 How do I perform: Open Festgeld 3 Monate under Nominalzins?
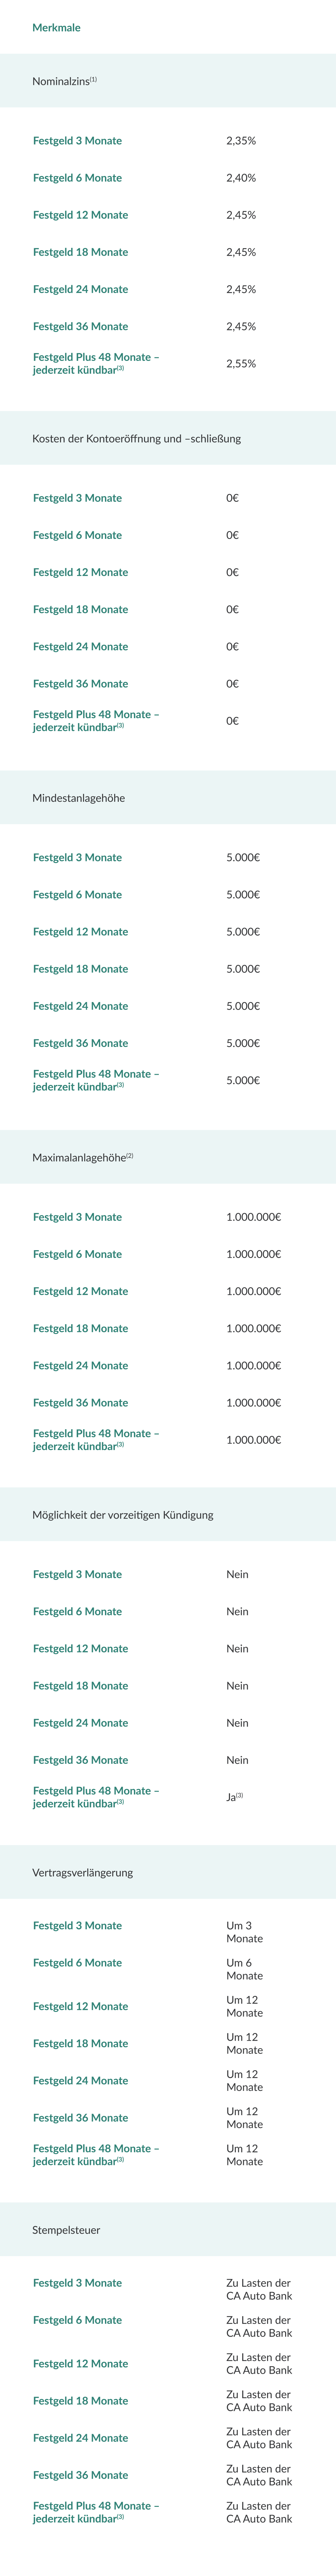tap(77, 141)
